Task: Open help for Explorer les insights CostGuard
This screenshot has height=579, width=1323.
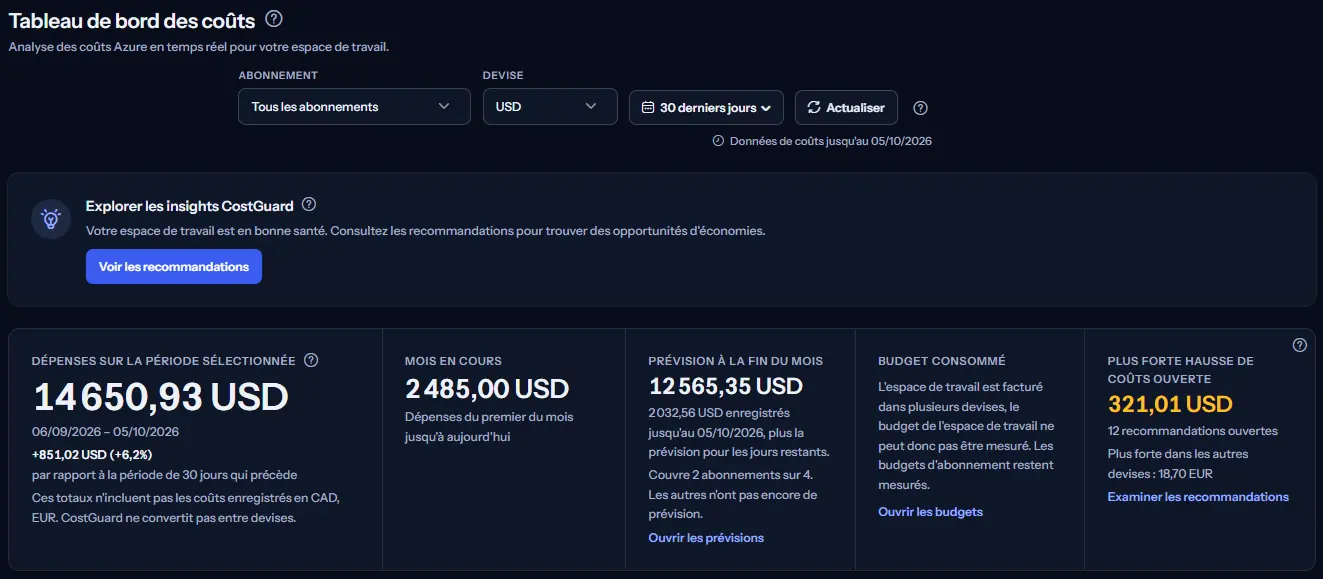Action: (309, 205)
